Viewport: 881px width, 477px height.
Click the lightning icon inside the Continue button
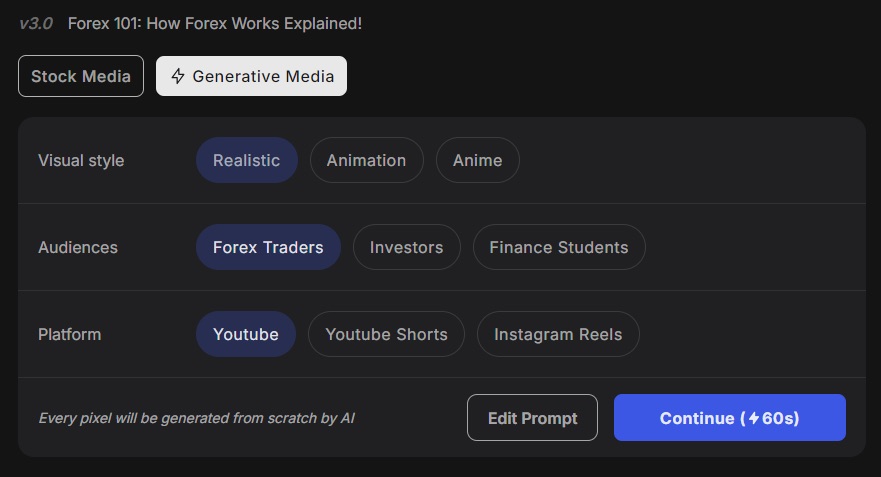click(754, 418)
